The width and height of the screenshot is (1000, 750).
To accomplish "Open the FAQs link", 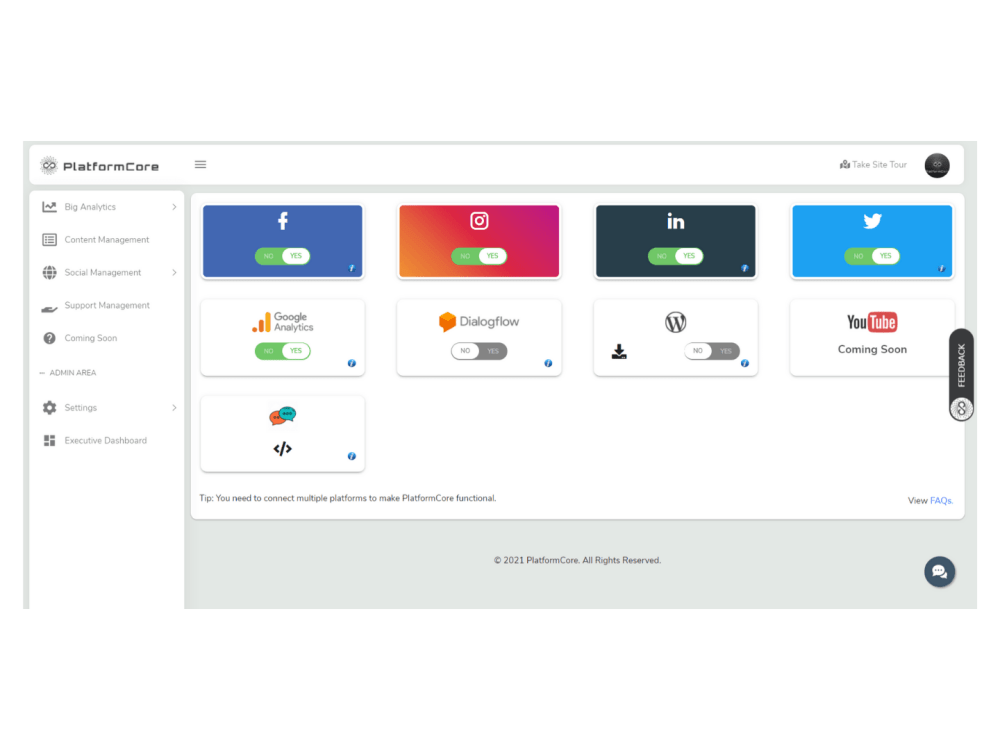I will pyautogui.click(x=941, y=501).
